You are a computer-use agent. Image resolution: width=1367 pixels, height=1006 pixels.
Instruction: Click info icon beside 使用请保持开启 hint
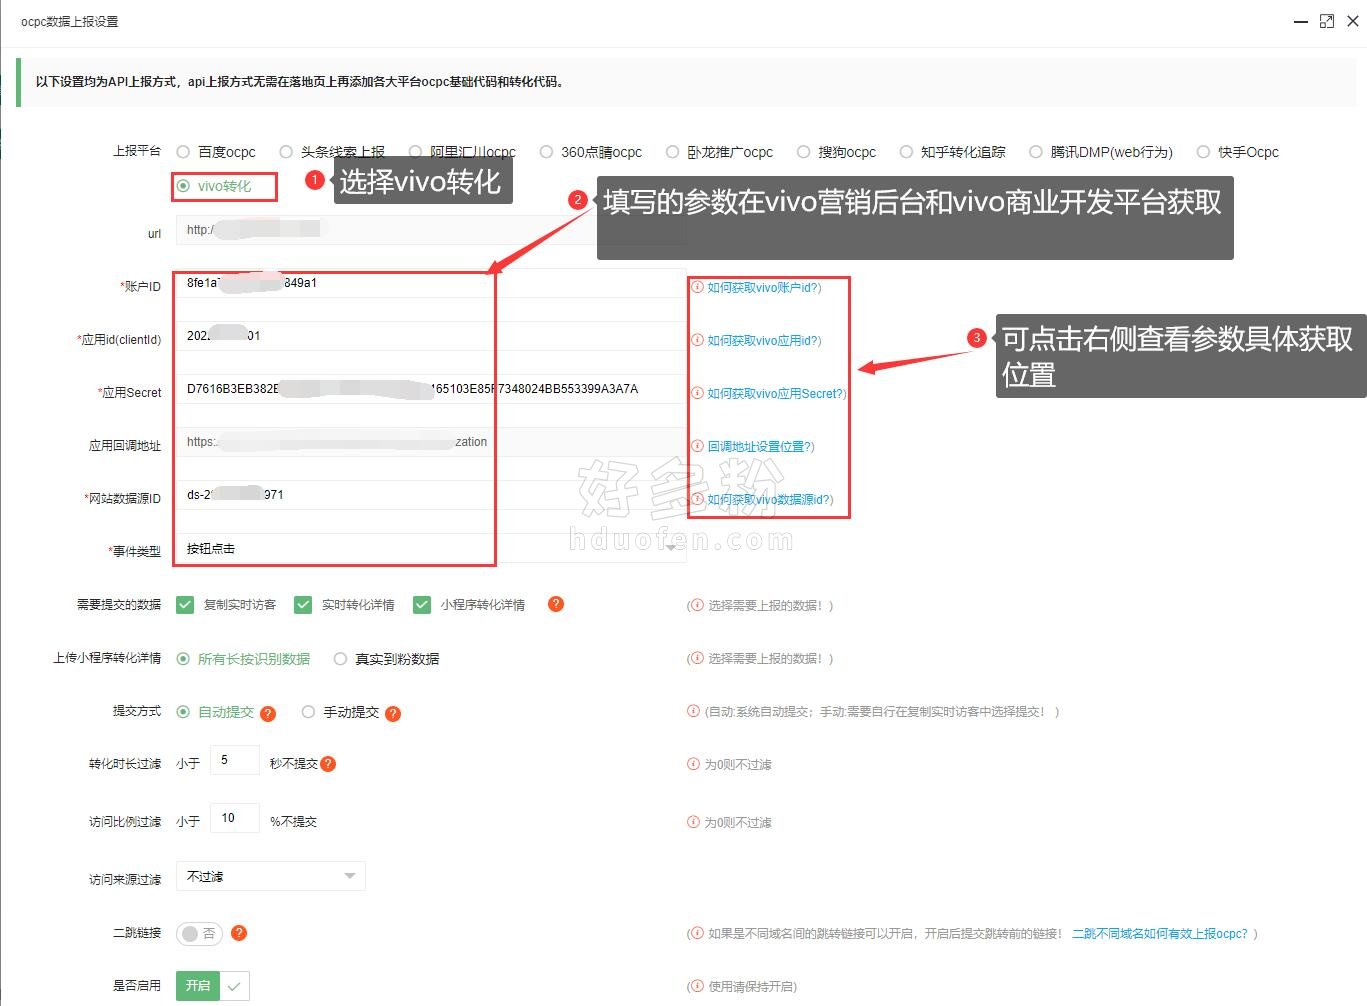(x=698, y=986)
